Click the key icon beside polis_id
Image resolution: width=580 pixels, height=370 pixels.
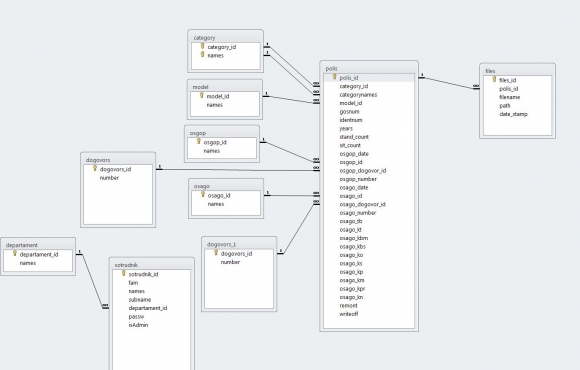click(334, 77)
